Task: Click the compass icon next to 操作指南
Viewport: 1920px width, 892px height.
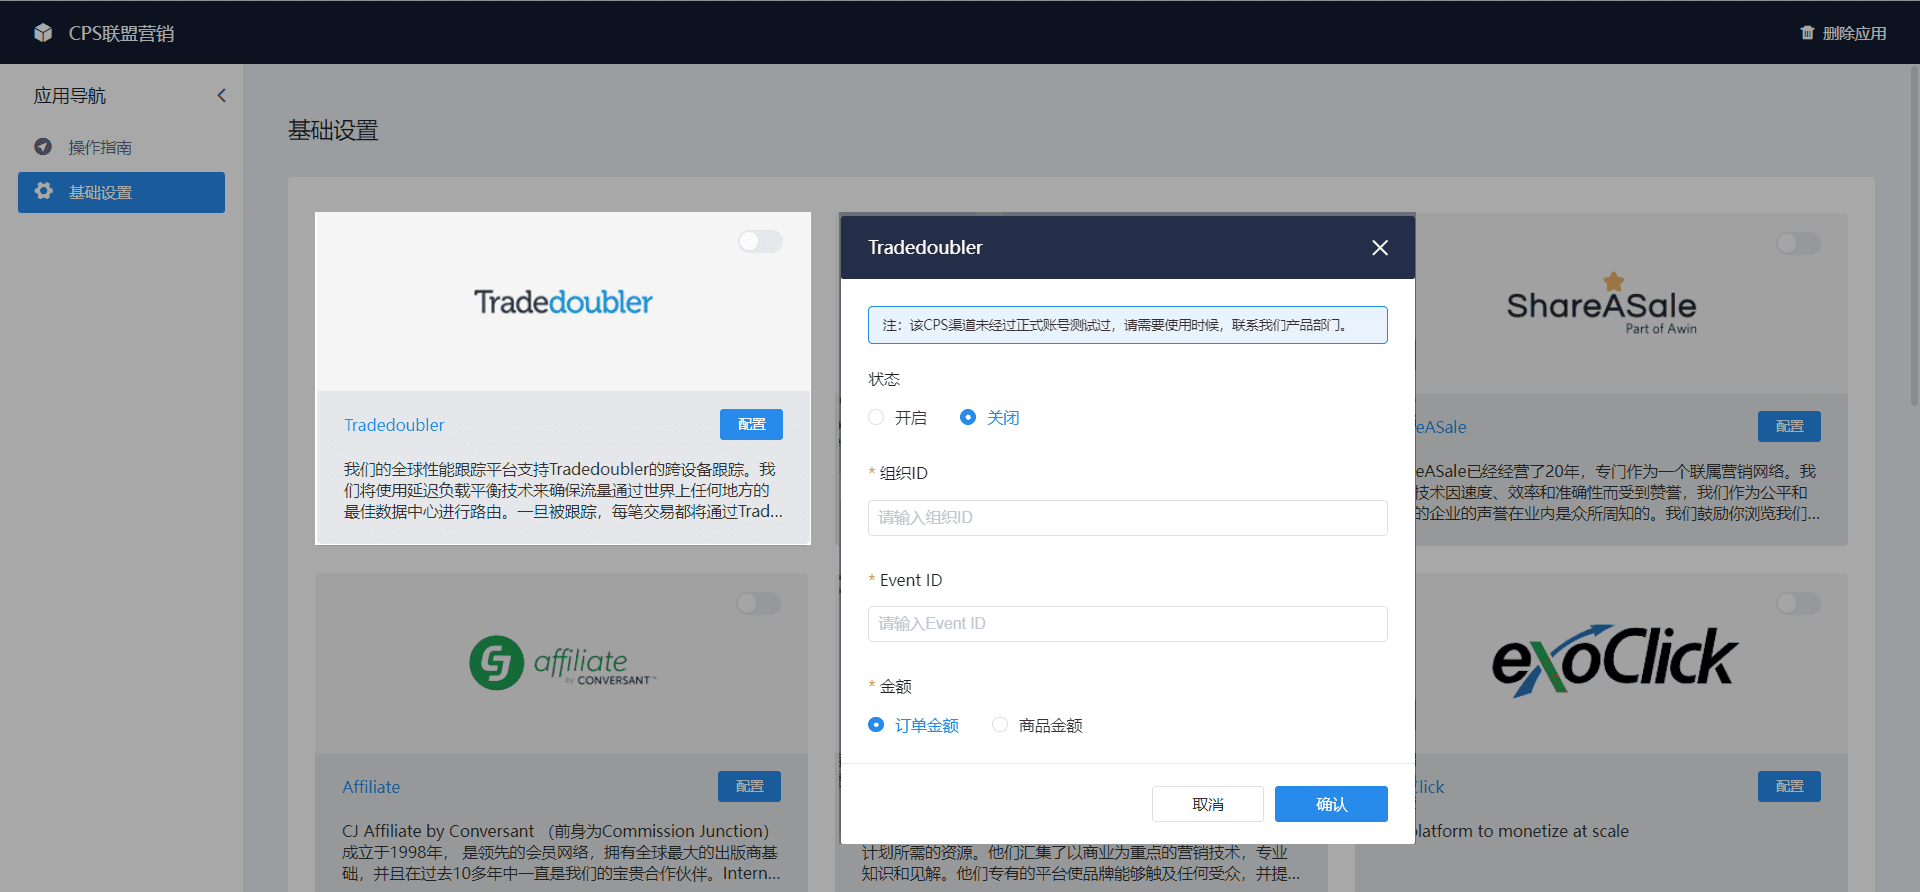Action: [43, 147]
